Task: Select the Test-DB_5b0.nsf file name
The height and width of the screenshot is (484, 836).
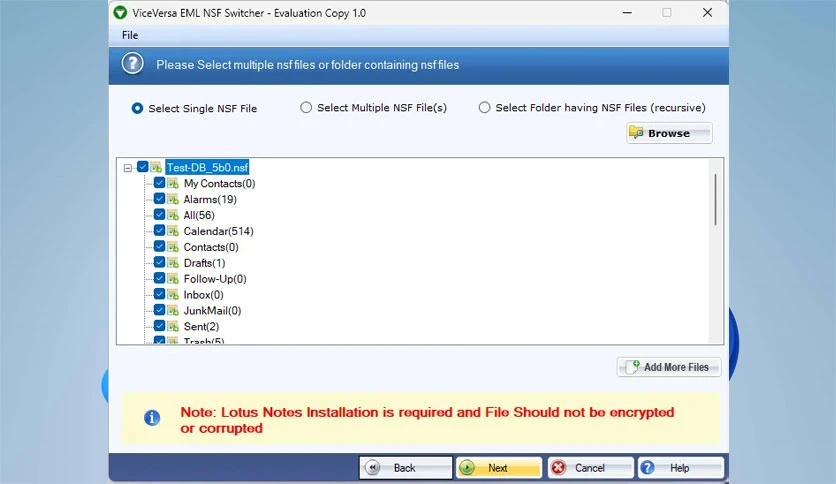Action: (207, 167)
